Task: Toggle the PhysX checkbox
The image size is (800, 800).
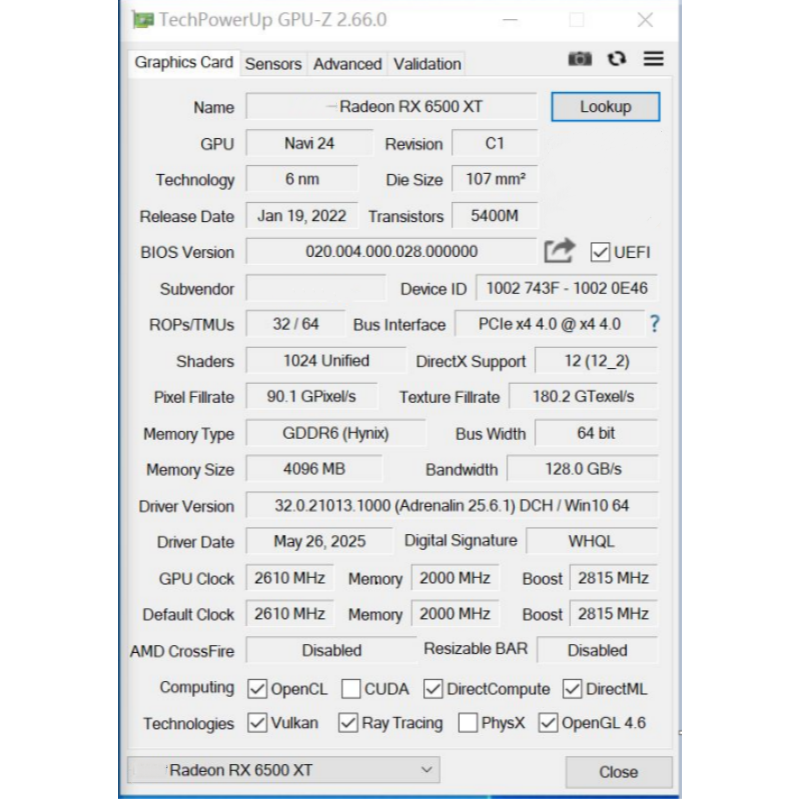Action: coord(468,723)
